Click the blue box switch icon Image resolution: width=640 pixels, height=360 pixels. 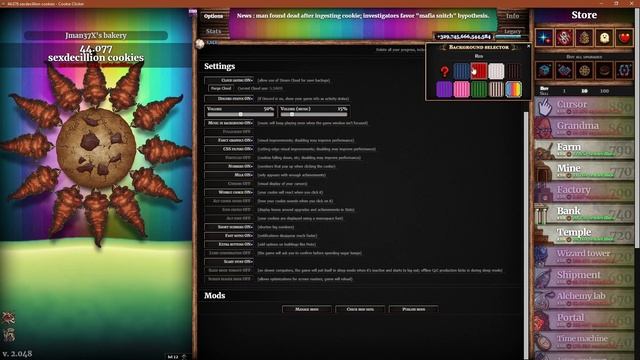(x=544, y=71)
